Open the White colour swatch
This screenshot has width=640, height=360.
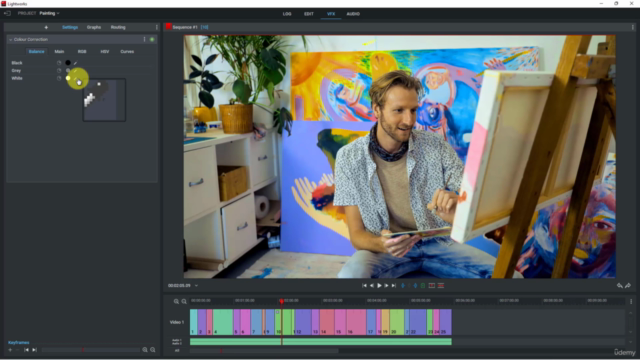point(68,78)
